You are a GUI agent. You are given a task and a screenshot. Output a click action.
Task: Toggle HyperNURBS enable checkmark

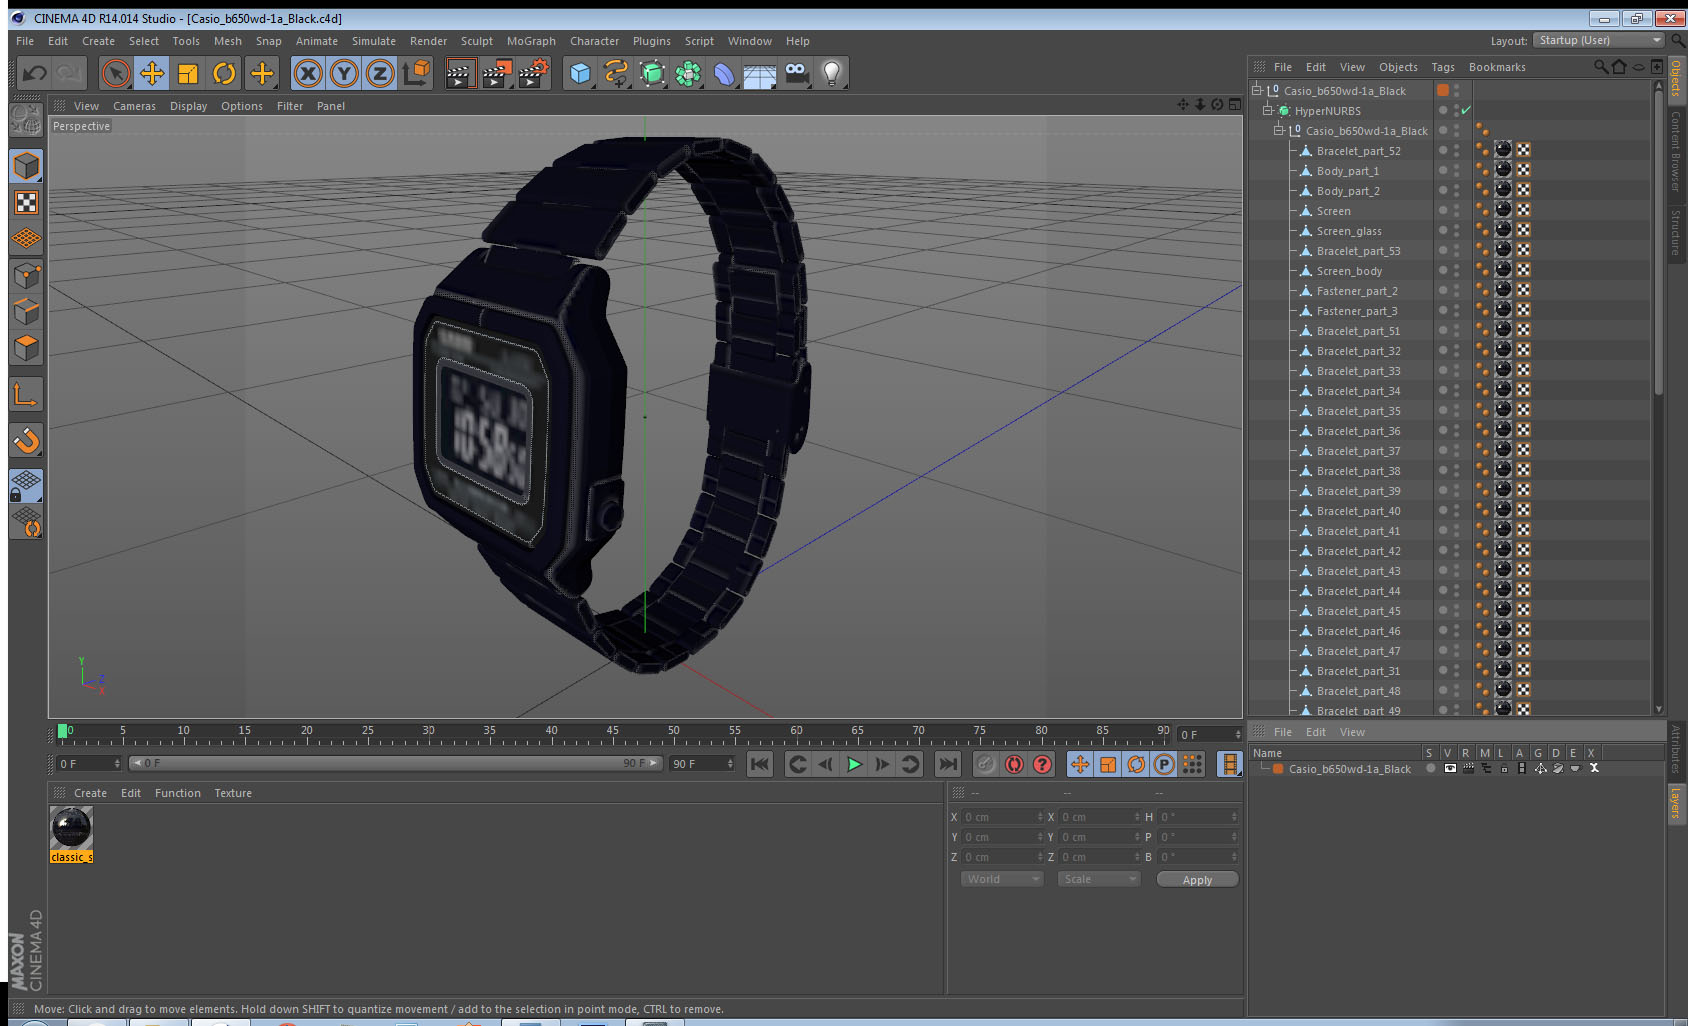(1466, 110)
